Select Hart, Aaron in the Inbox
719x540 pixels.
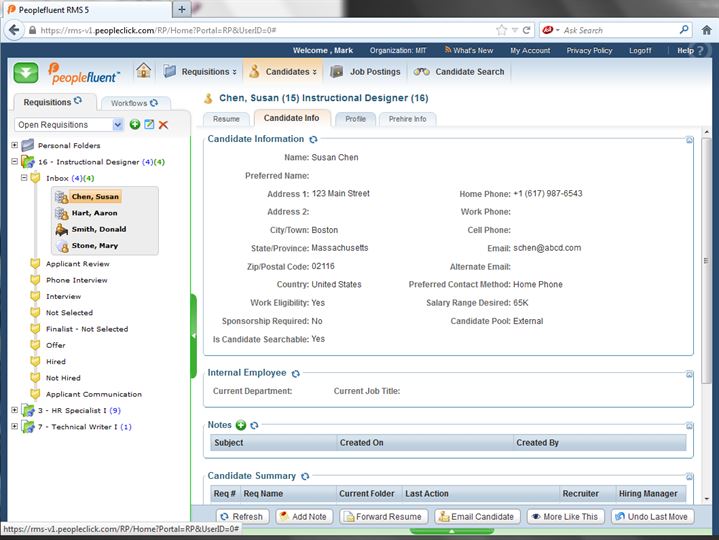pos(94,213)
